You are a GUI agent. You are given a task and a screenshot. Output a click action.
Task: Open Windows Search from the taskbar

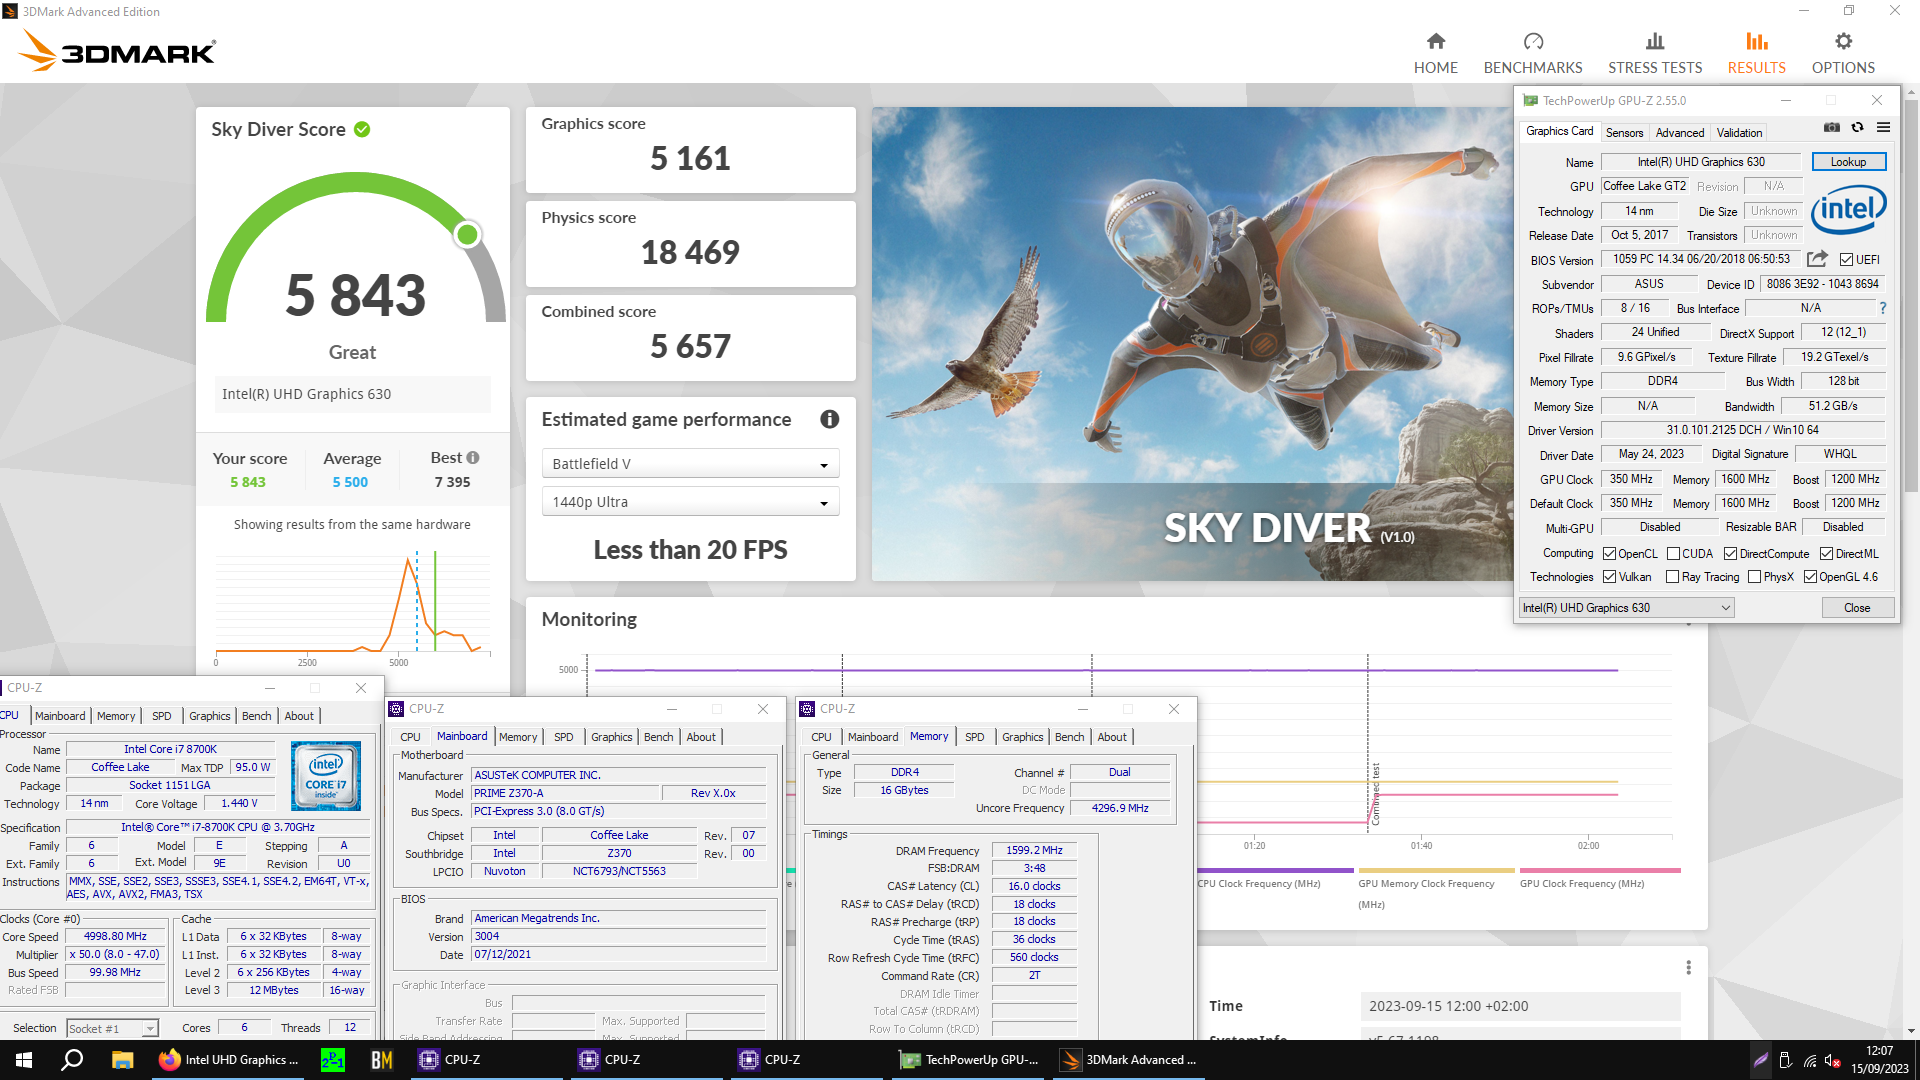click(72, 1060)
